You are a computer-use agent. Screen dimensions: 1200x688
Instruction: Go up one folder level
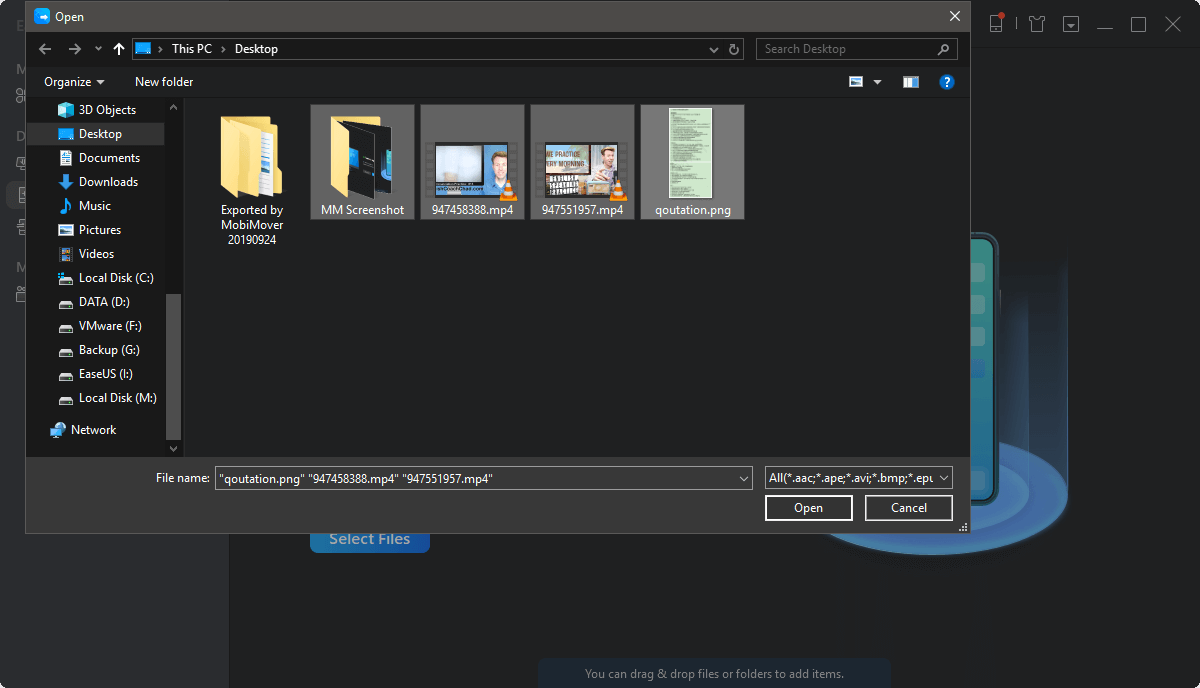(120, 49)
